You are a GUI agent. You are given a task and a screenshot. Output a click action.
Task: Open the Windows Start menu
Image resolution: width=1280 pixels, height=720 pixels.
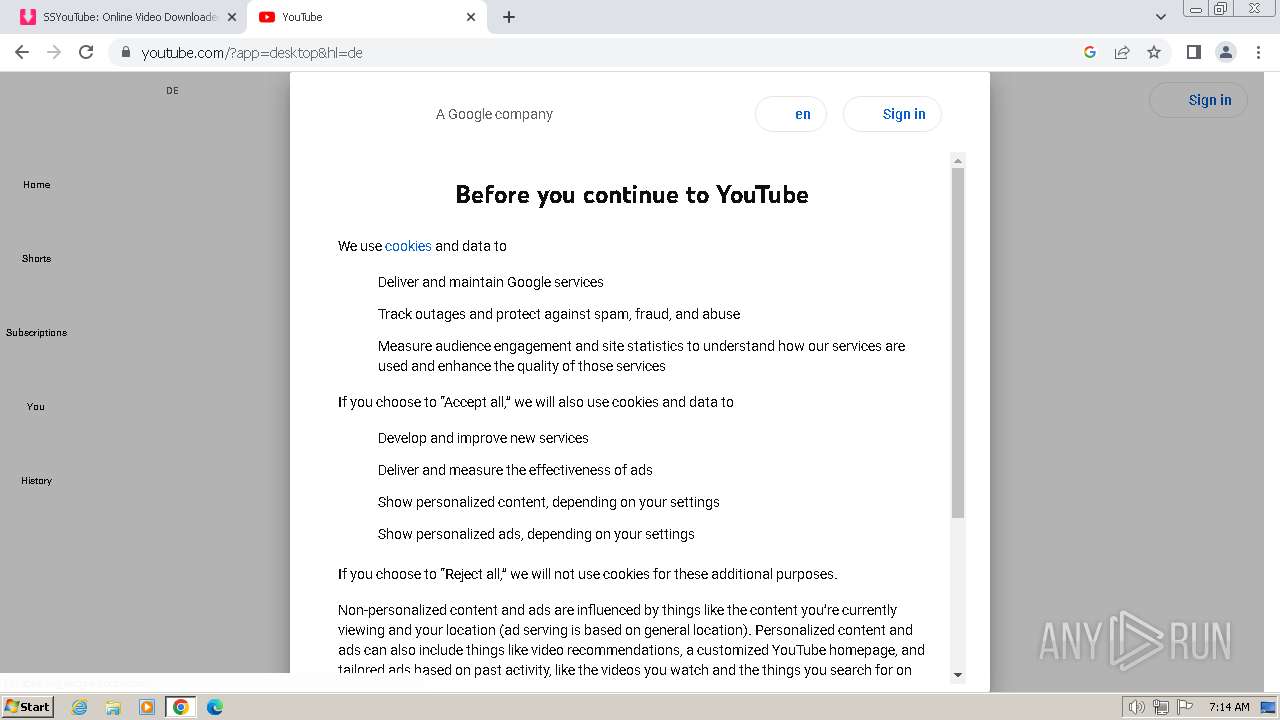click(x=28, y=707)
